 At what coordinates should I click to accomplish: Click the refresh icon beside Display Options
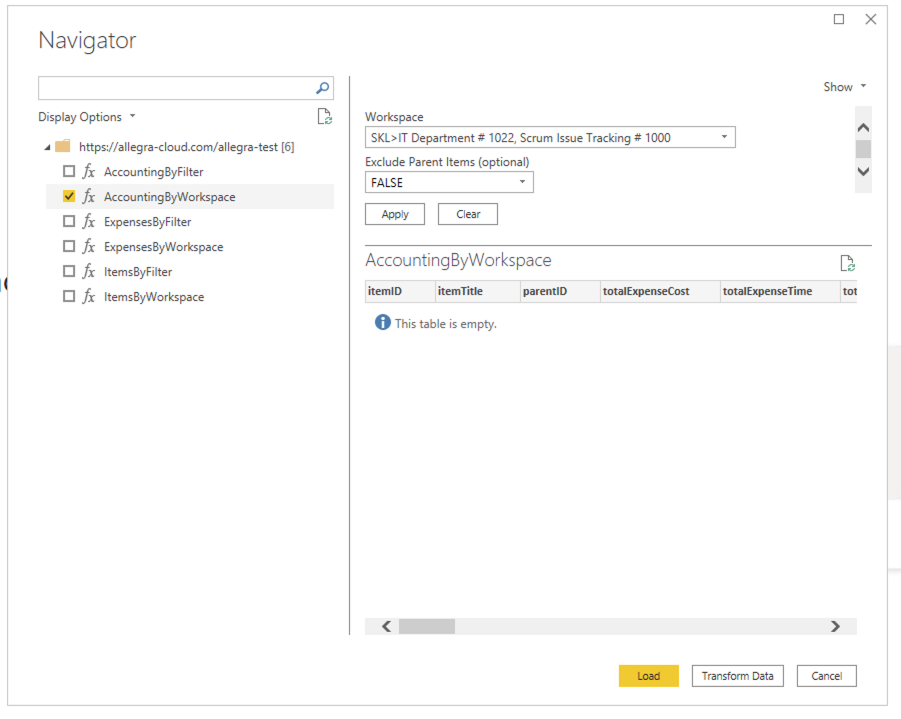point(324,116)
